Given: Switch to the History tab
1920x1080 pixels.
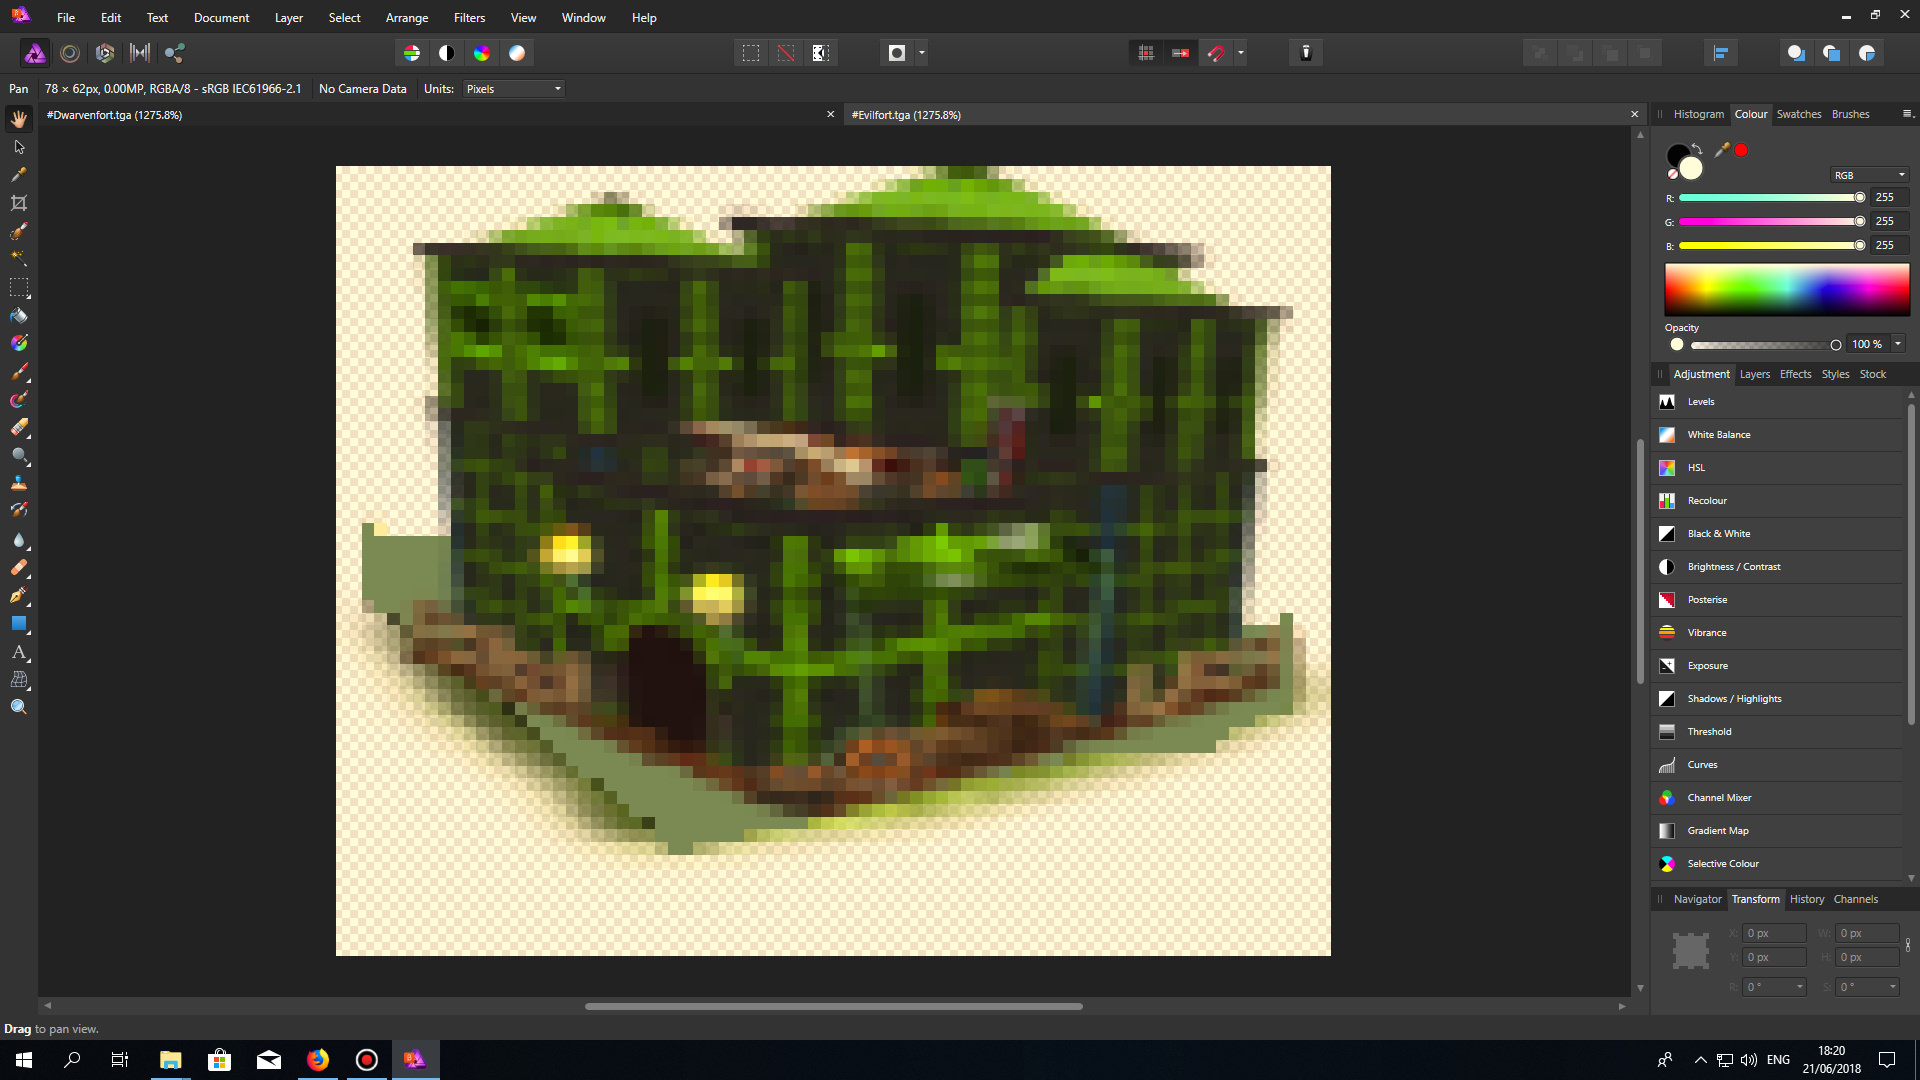Looking at the screenshot, I should point(1806,899).
